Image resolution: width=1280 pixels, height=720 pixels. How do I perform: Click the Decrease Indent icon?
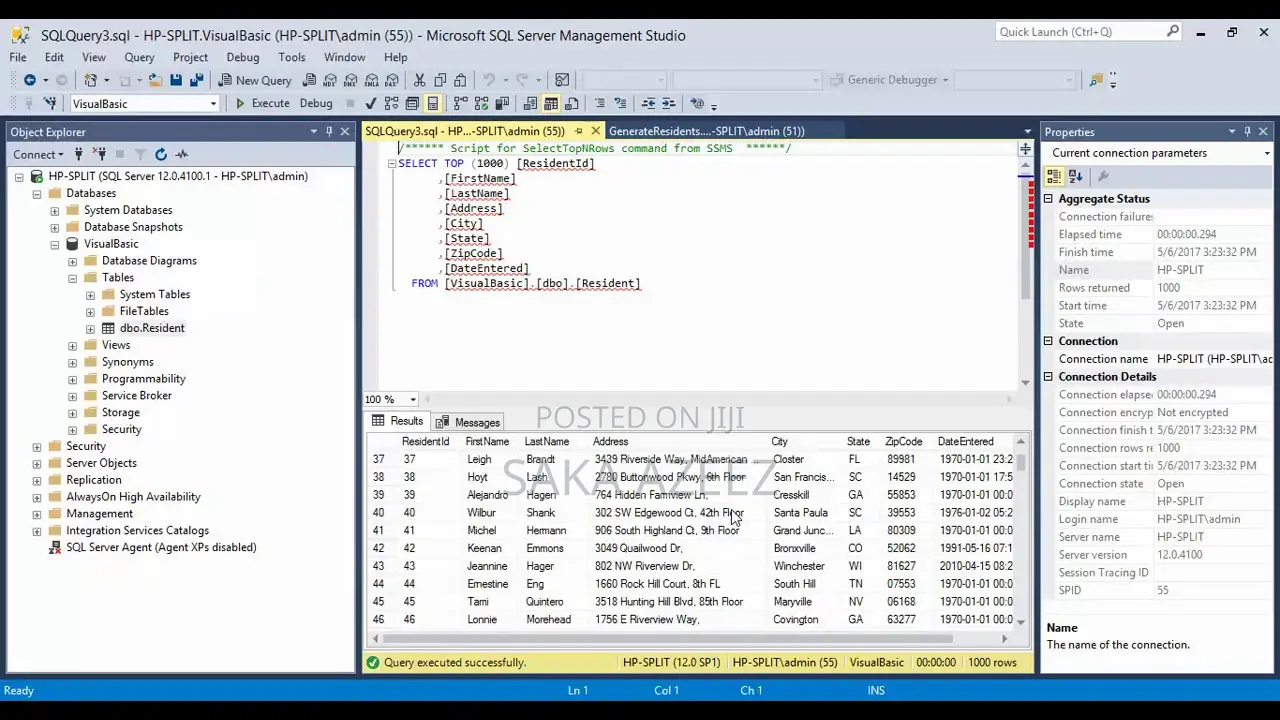tap(648, 103)
